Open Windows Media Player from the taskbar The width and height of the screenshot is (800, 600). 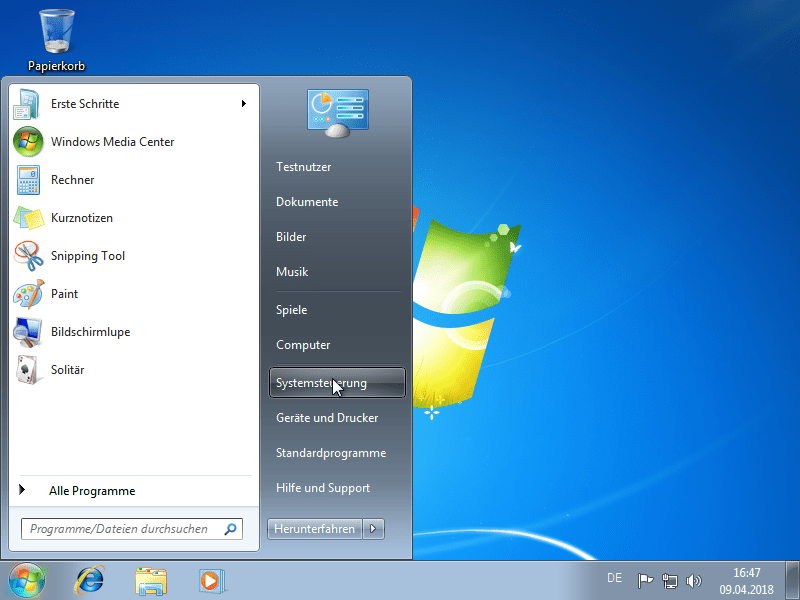coord(212,580)
